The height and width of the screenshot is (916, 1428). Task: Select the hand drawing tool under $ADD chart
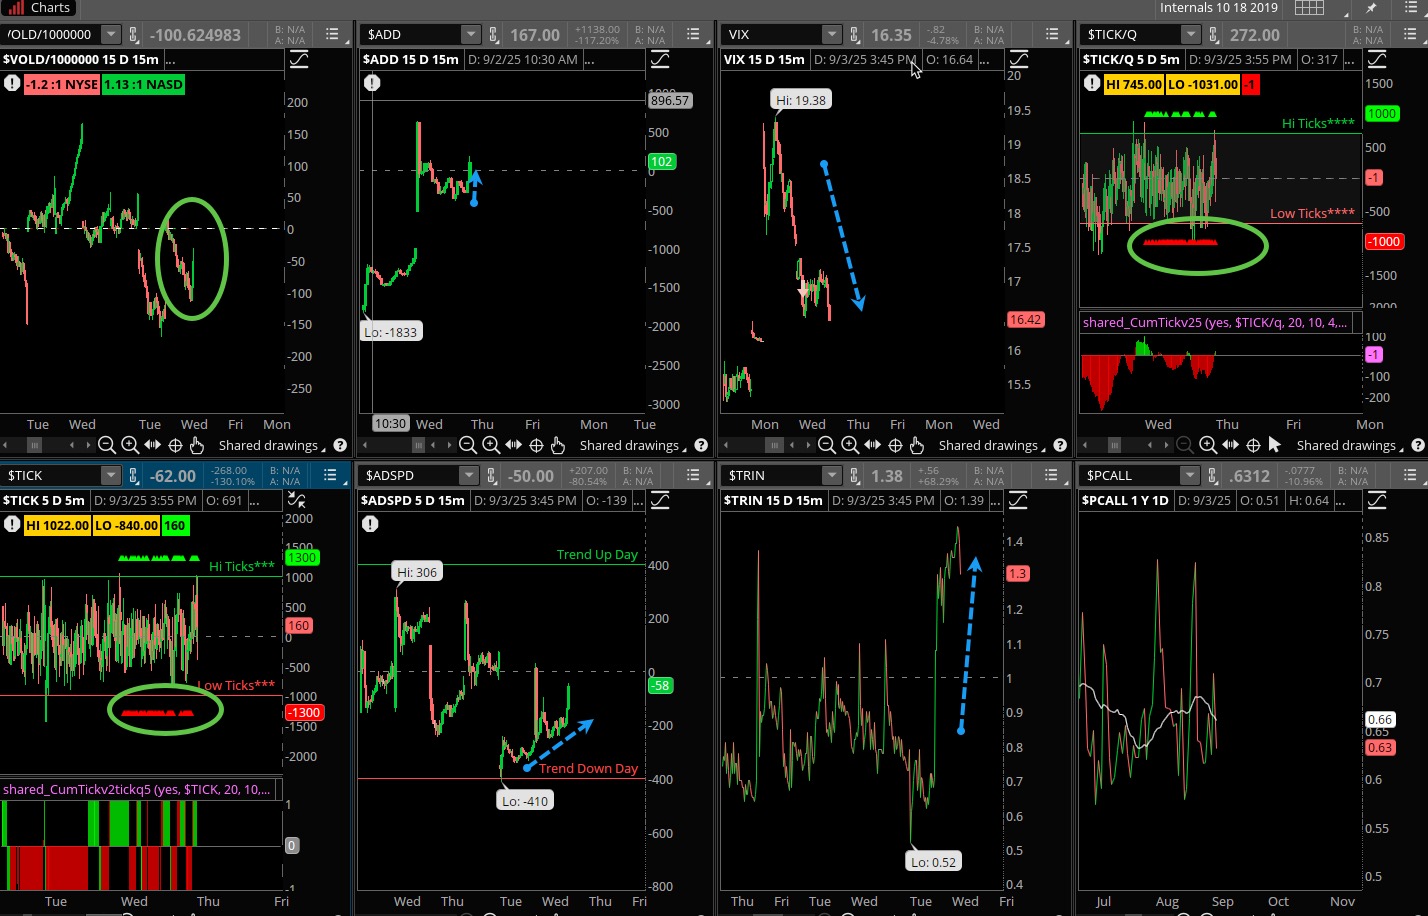click(x=558, y=445)
